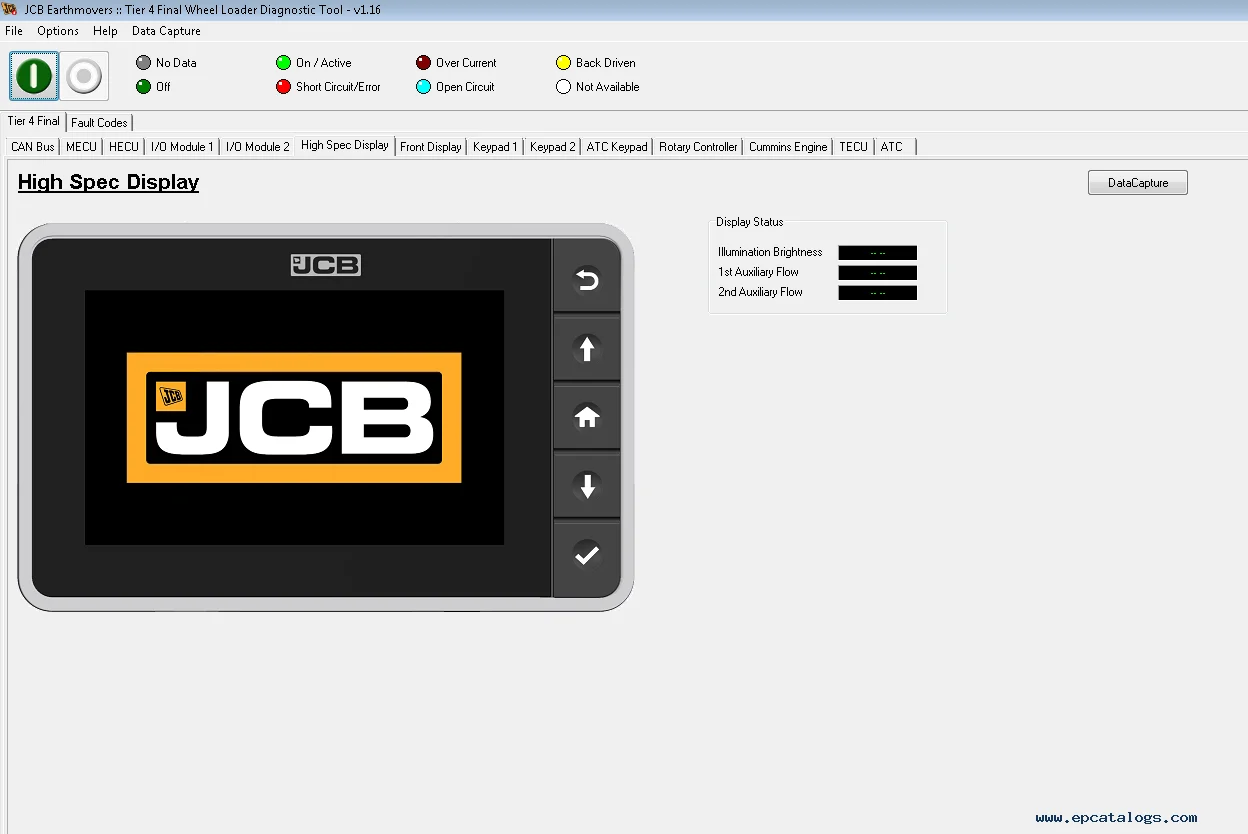
Task: Click the DataCapture button
Action: 1137,182
